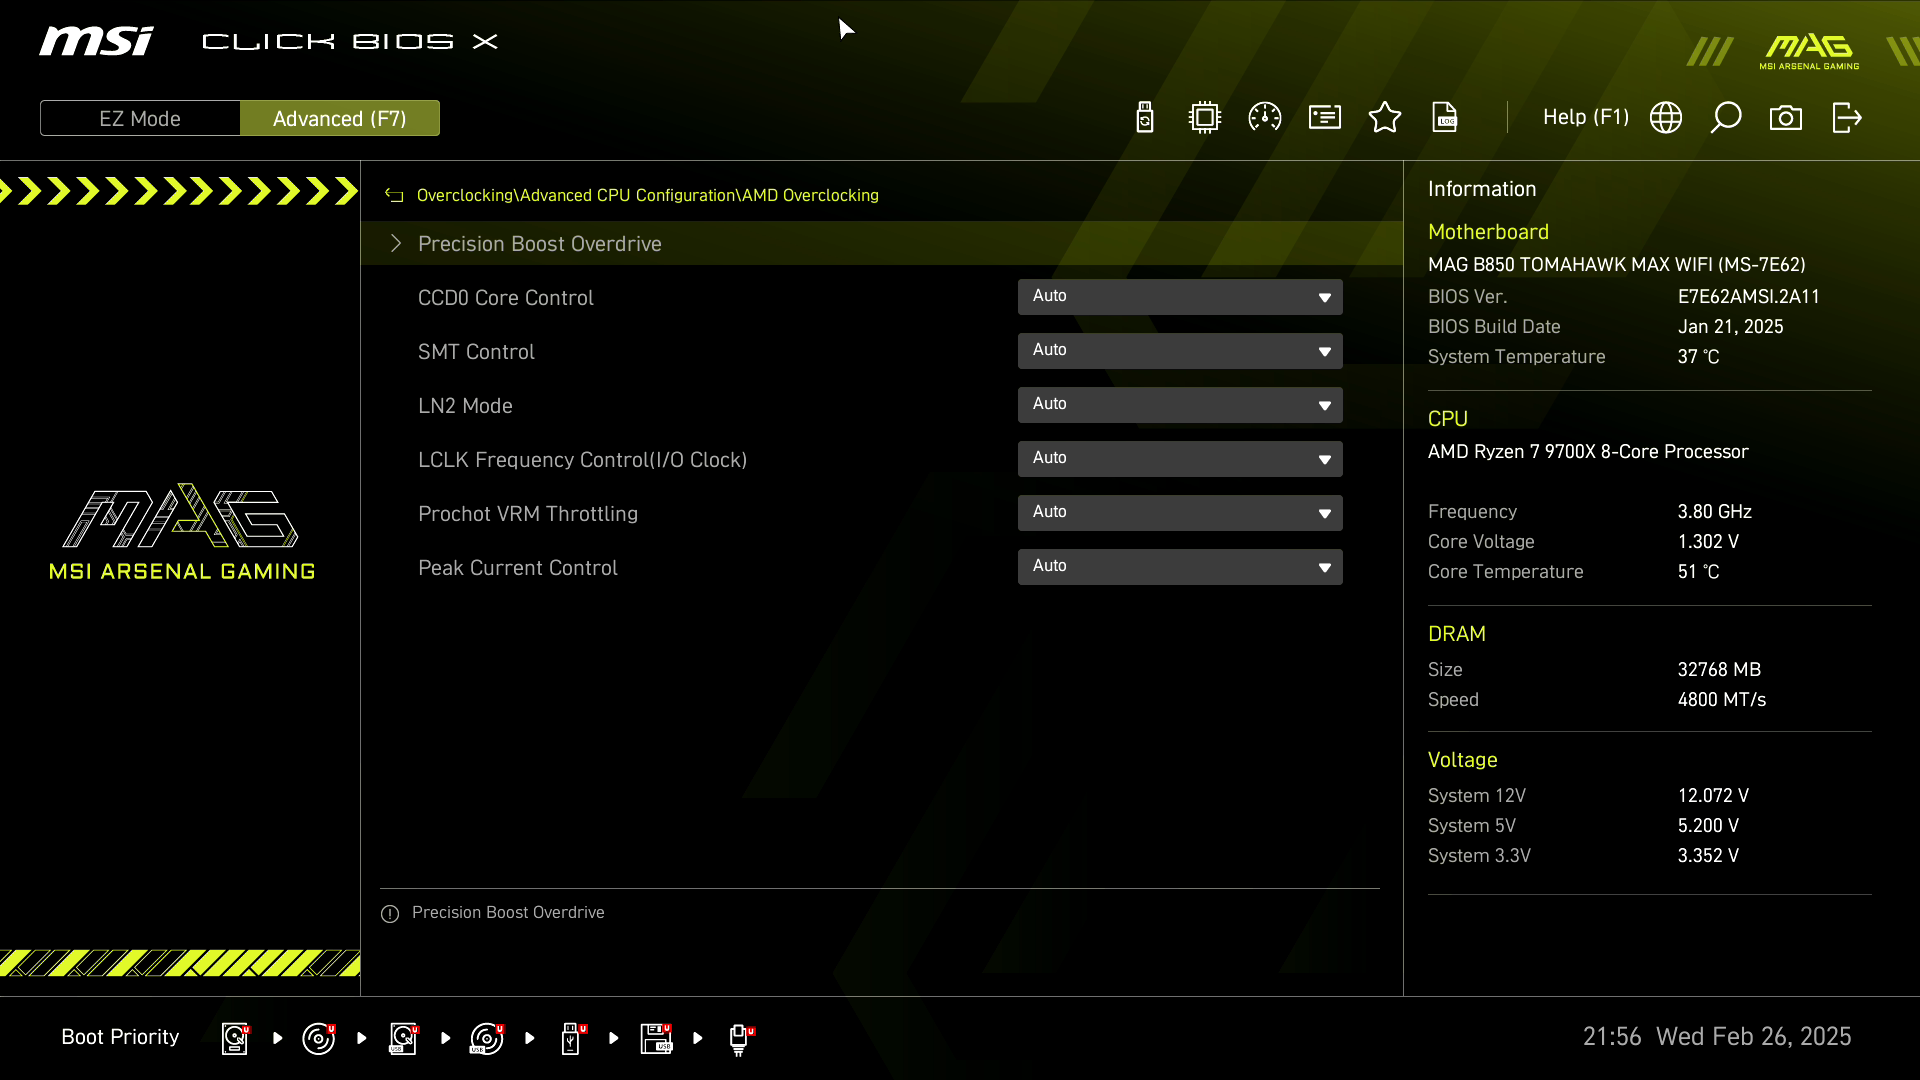Click the CPU chip icon in toolbar
This screenshot has width=1920, height=1080.
coord(1205,118)
